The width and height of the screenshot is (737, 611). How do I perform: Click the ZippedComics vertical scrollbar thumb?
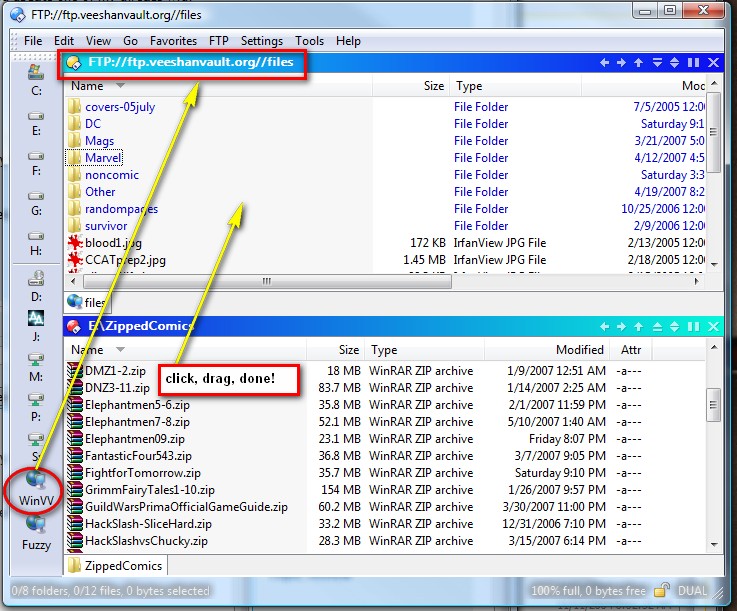click(713, 405)
